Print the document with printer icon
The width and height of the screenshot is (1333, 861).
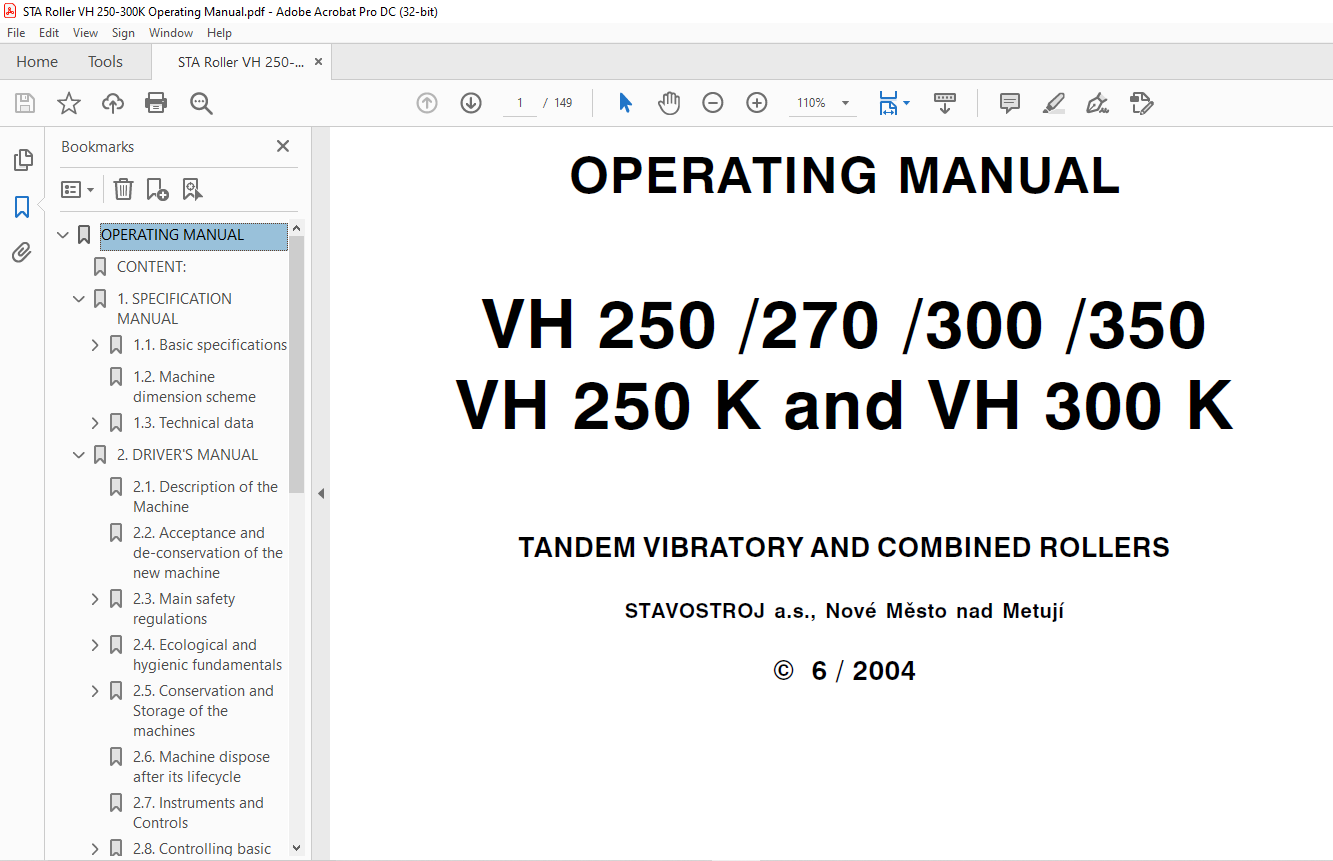[156, 103]
